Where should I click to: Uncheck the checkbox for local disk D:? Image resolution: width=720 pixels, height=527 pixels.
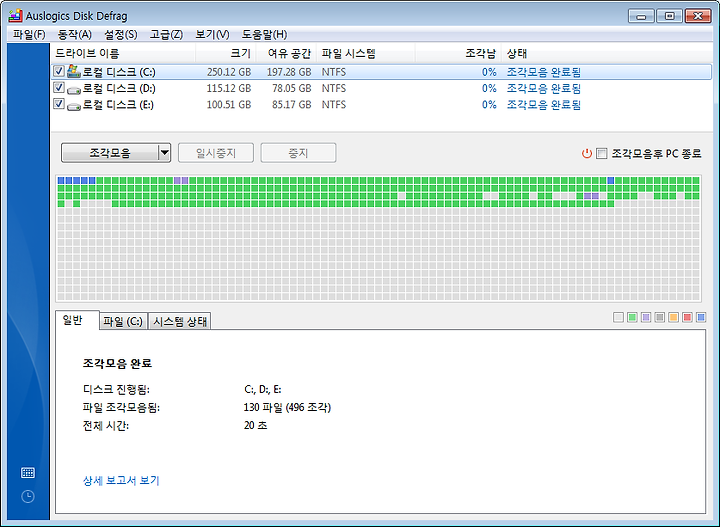[58, 88]
